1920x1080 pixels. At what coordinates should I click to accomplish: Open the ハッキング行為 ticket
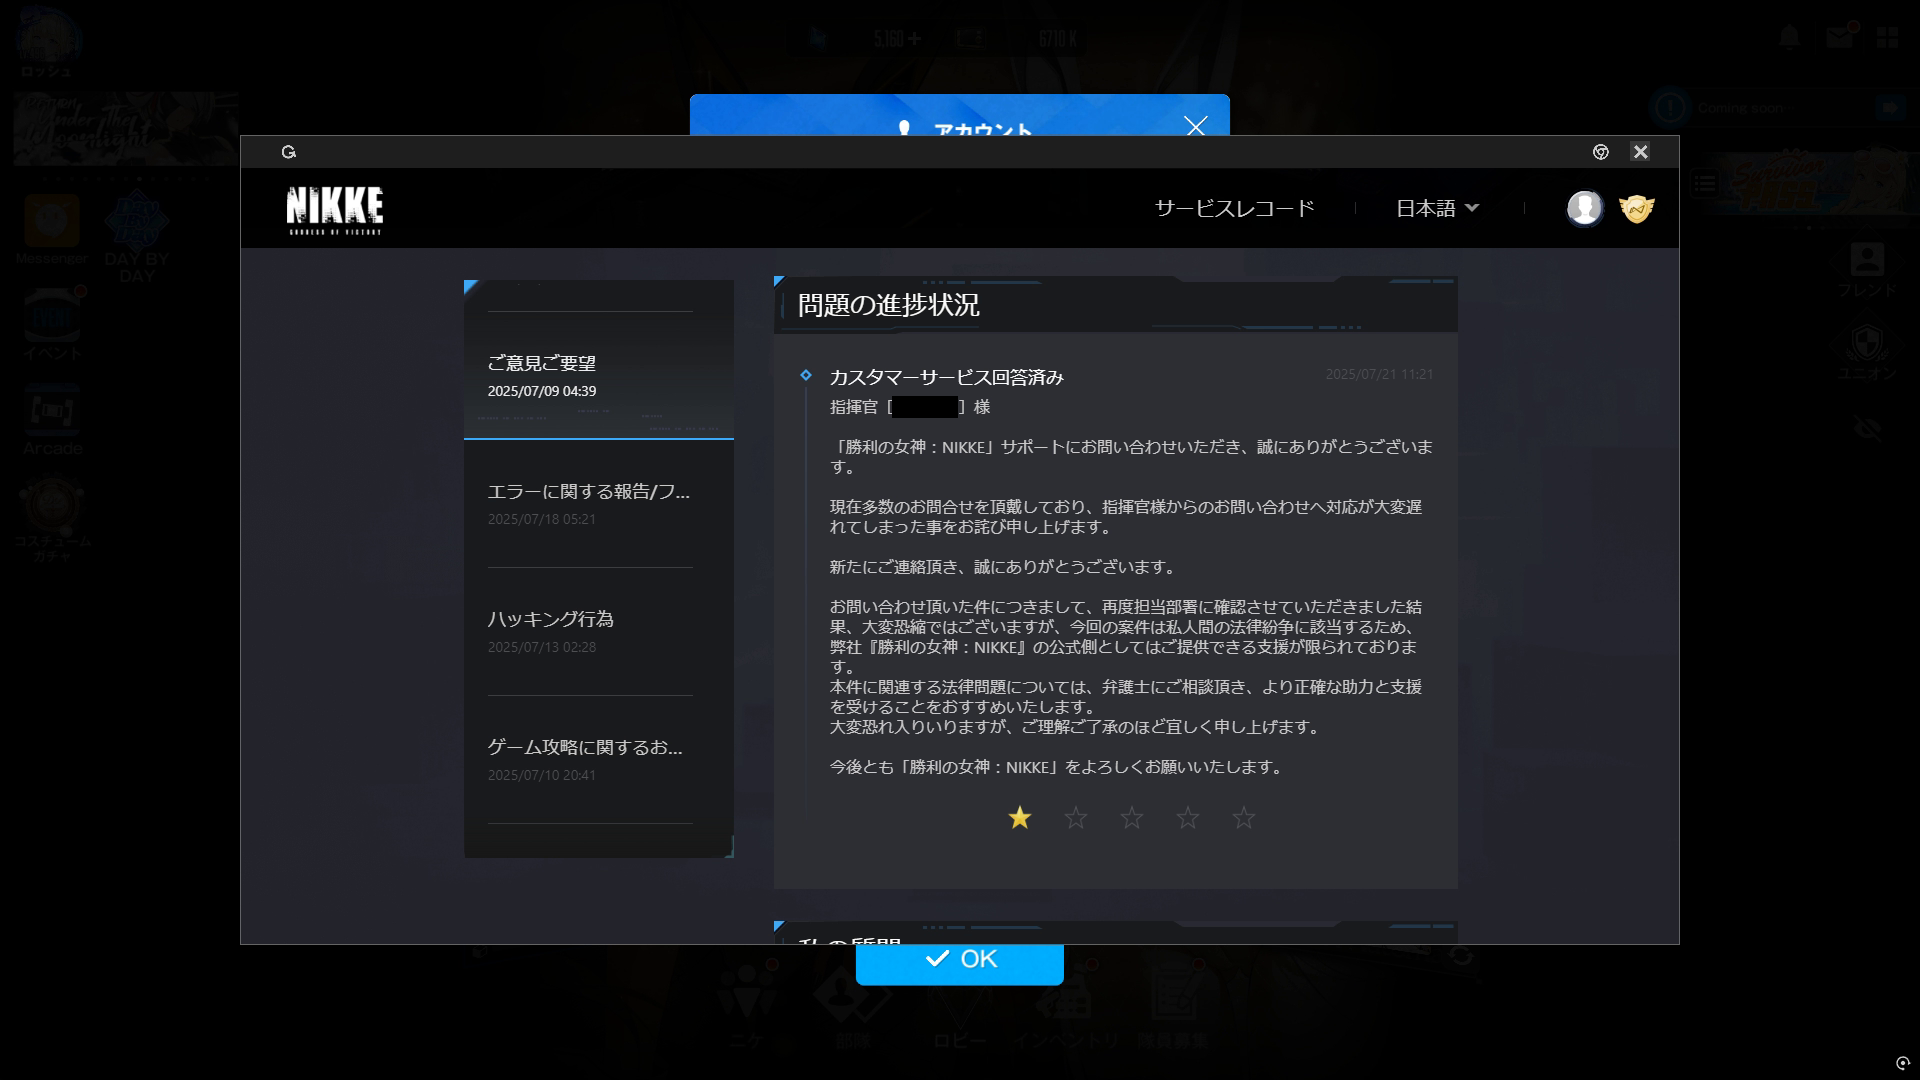[x=598, y=631]
